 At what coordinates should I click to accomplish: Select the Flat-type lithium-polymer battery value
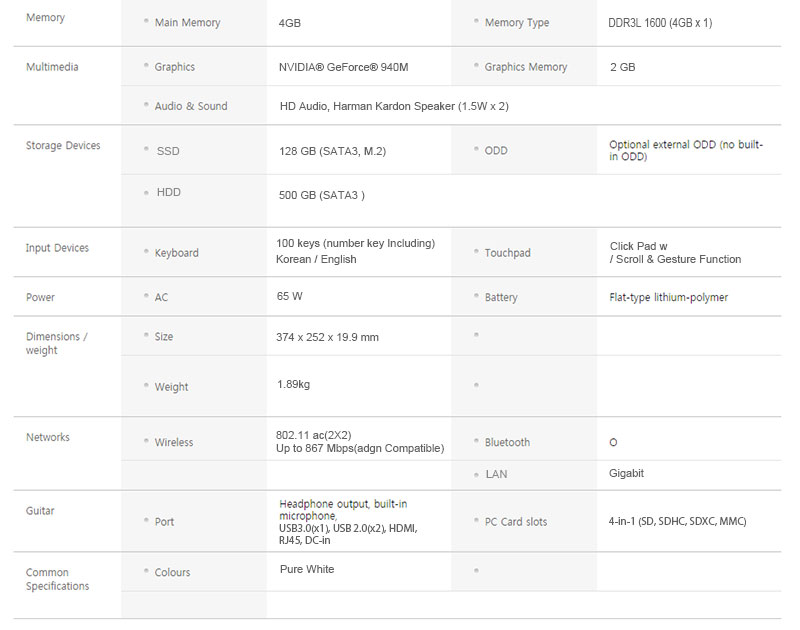pyautogui.click(x=668, y=297)
